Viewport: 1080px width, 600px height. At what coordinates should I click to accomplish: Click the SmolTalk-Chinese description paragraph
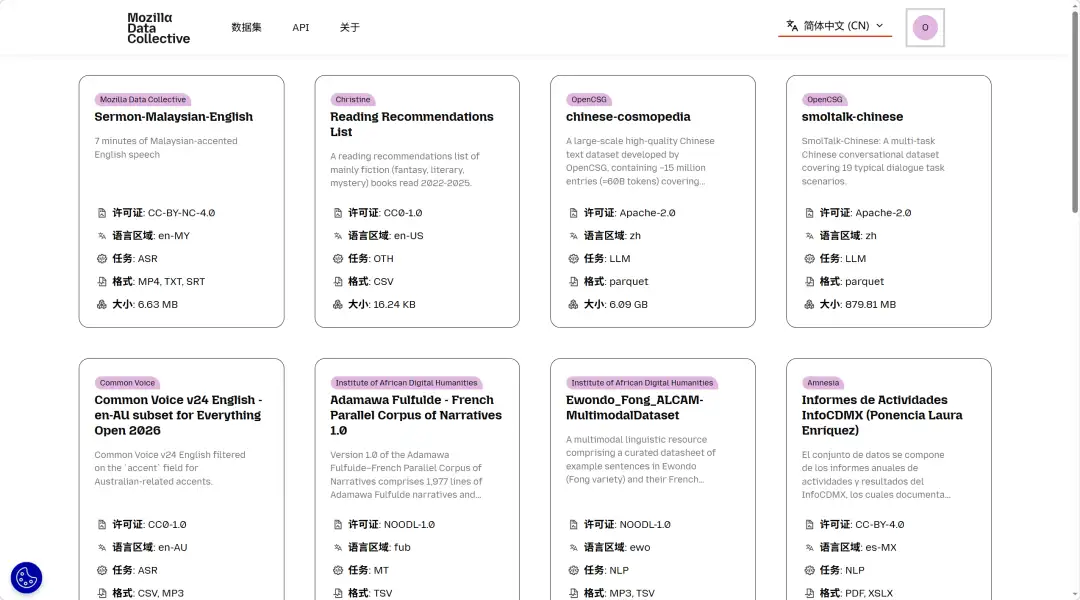tap(873, 161)
